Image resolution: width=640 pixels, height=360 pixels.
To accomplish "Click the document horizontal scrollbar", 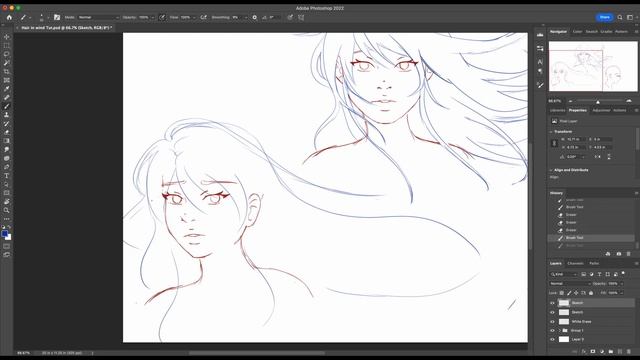I will pos(257,353).
